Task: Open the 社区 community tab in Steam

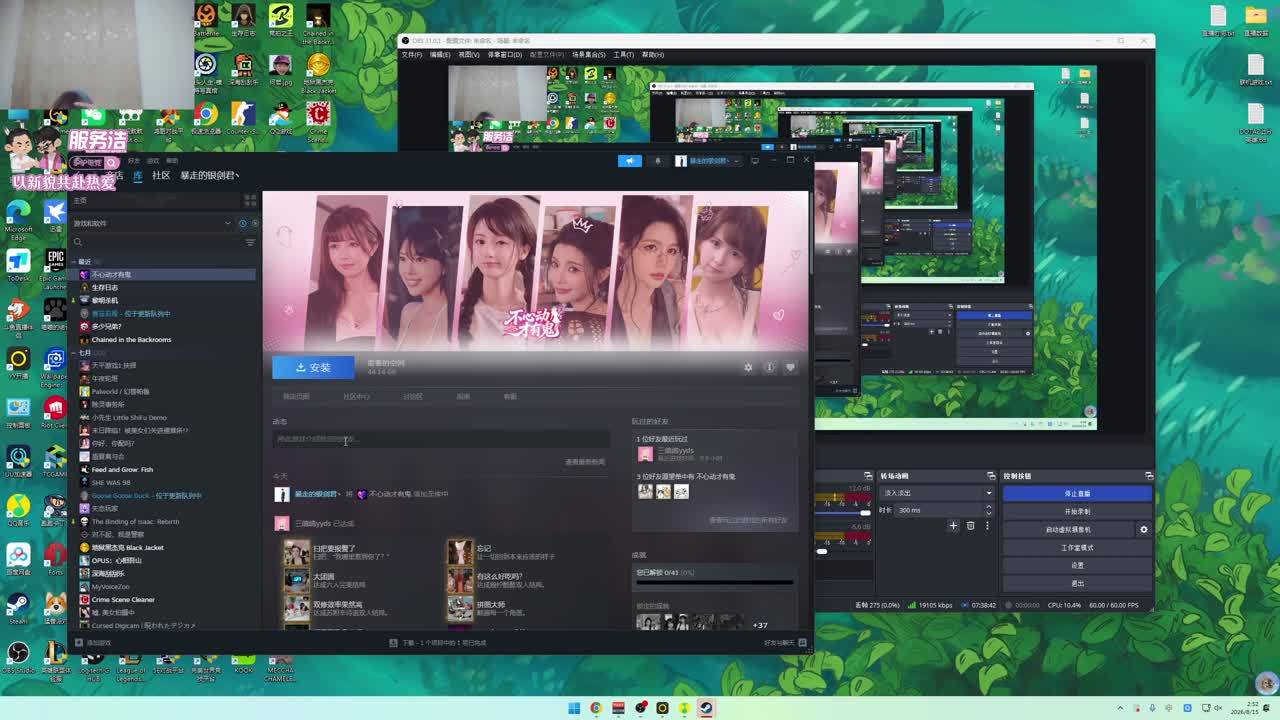Action: (161, 176)
